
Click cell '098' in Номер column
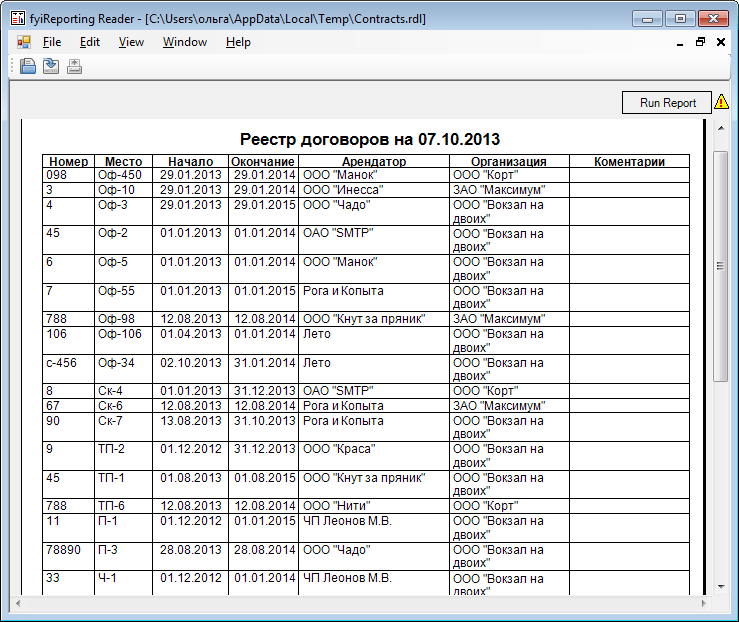(x=69, y=175)
